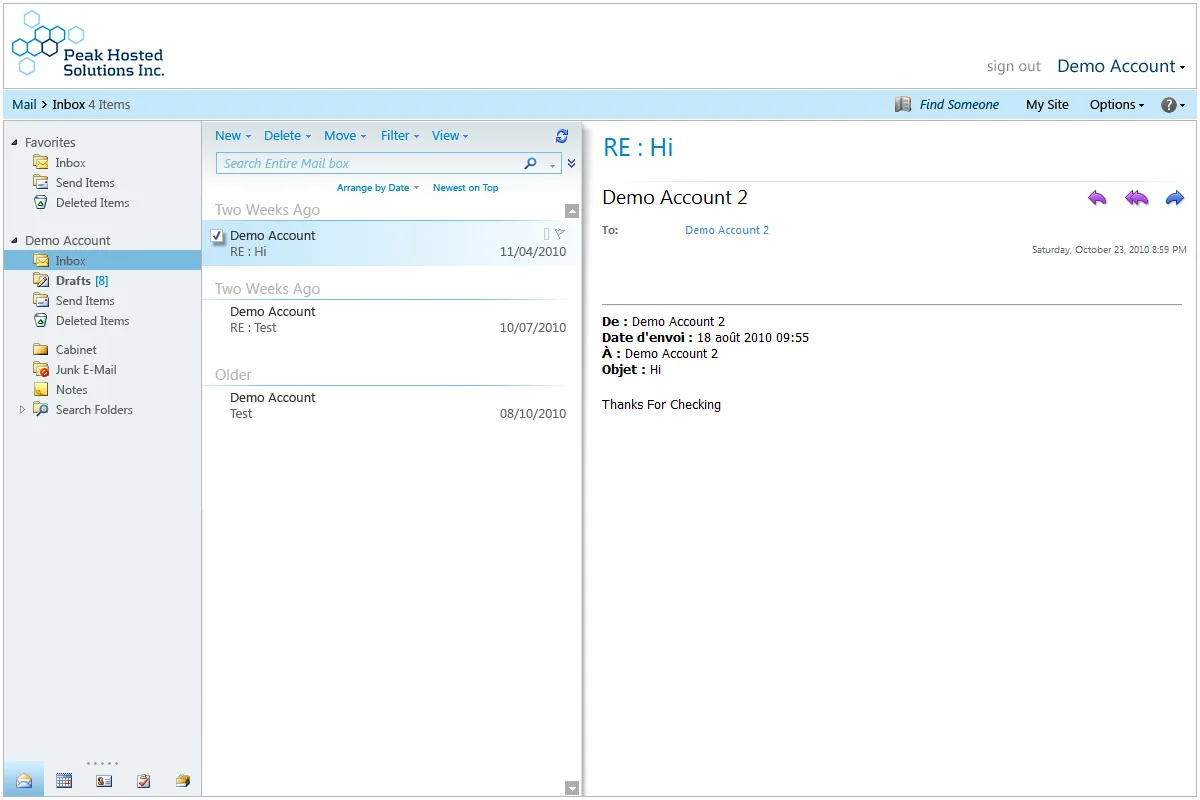Open the View dropdown menu
1200x800 pixels.
tap(450, 136)
